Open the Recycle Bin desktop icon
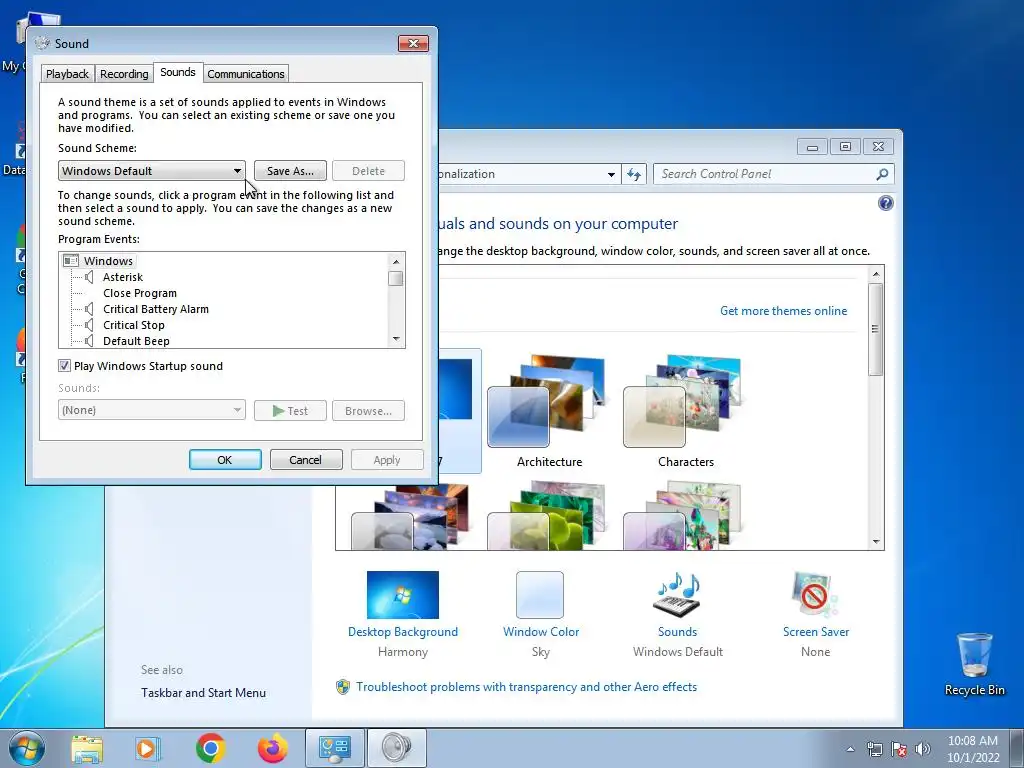 [974, 664]
